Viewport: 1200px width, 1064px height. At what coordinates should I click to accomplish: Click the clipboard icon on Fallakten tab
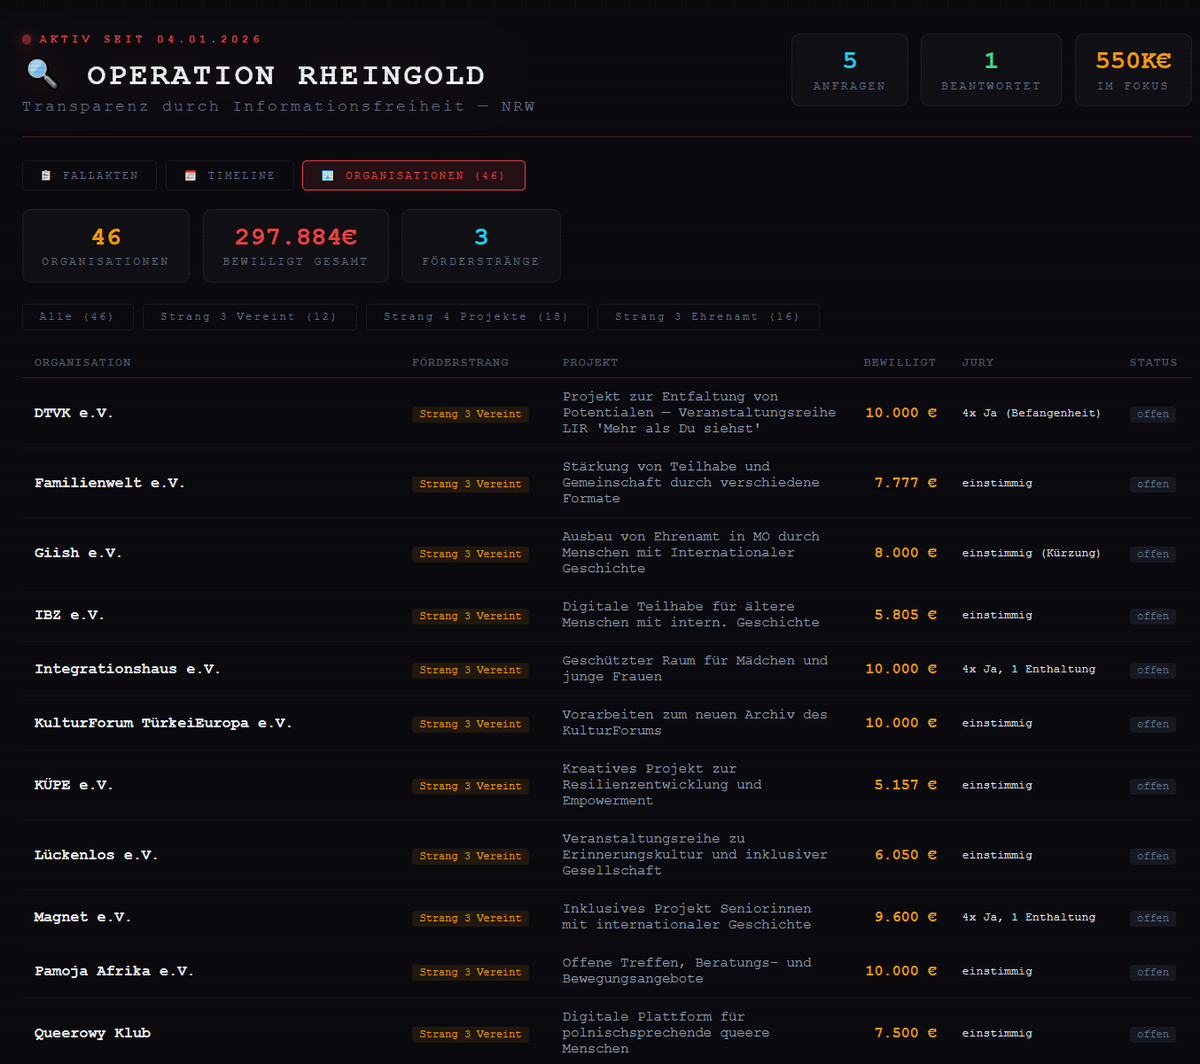coord(46,175)
